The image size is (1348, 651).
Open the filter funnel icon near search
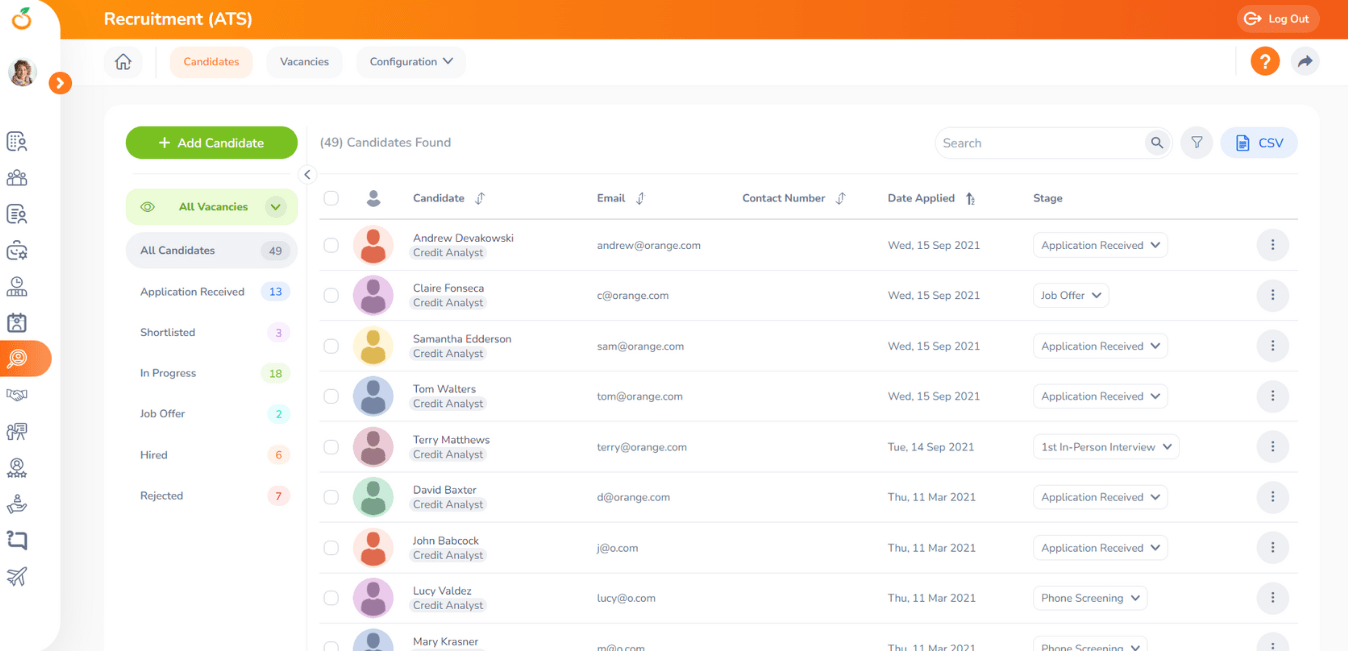[1196, 142]
